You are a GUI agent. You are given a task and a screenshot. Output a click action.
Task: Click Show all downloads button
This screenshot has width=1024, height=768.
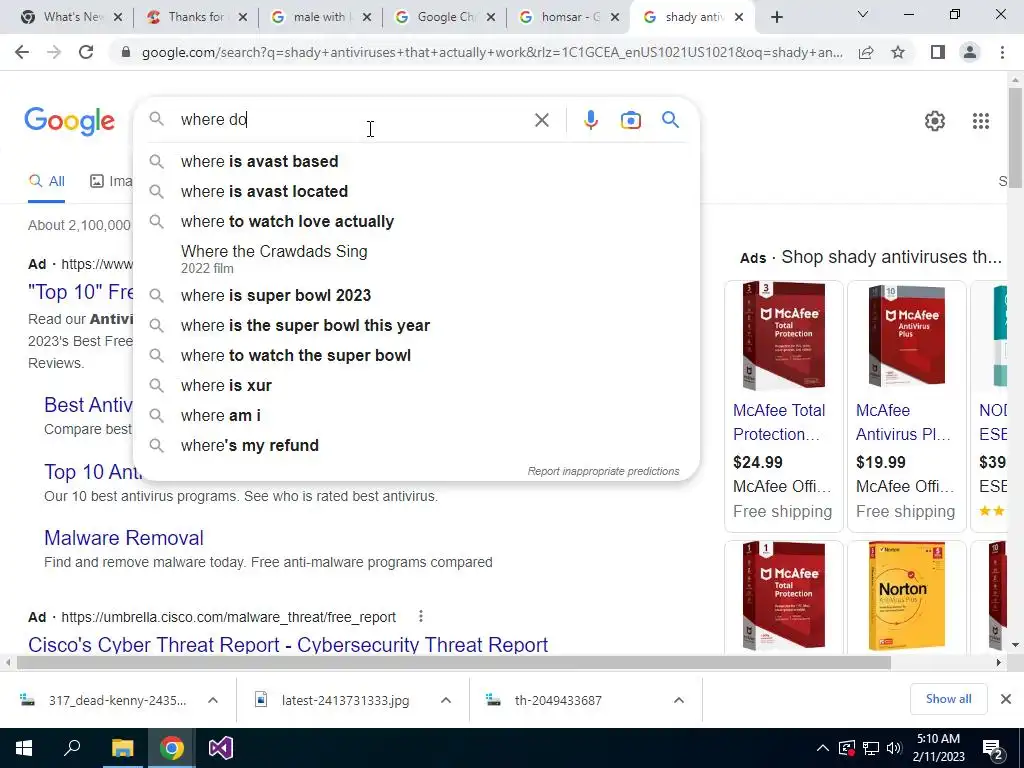point(948,699)
